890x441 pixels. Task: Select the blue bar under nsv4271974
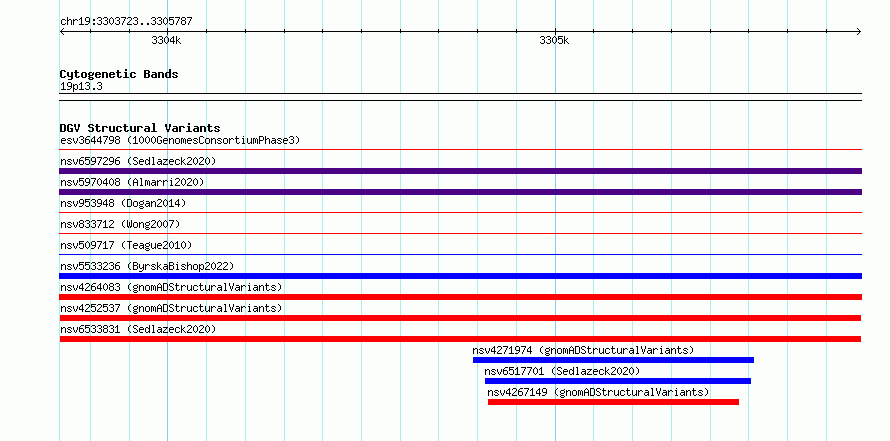point(613,360)
